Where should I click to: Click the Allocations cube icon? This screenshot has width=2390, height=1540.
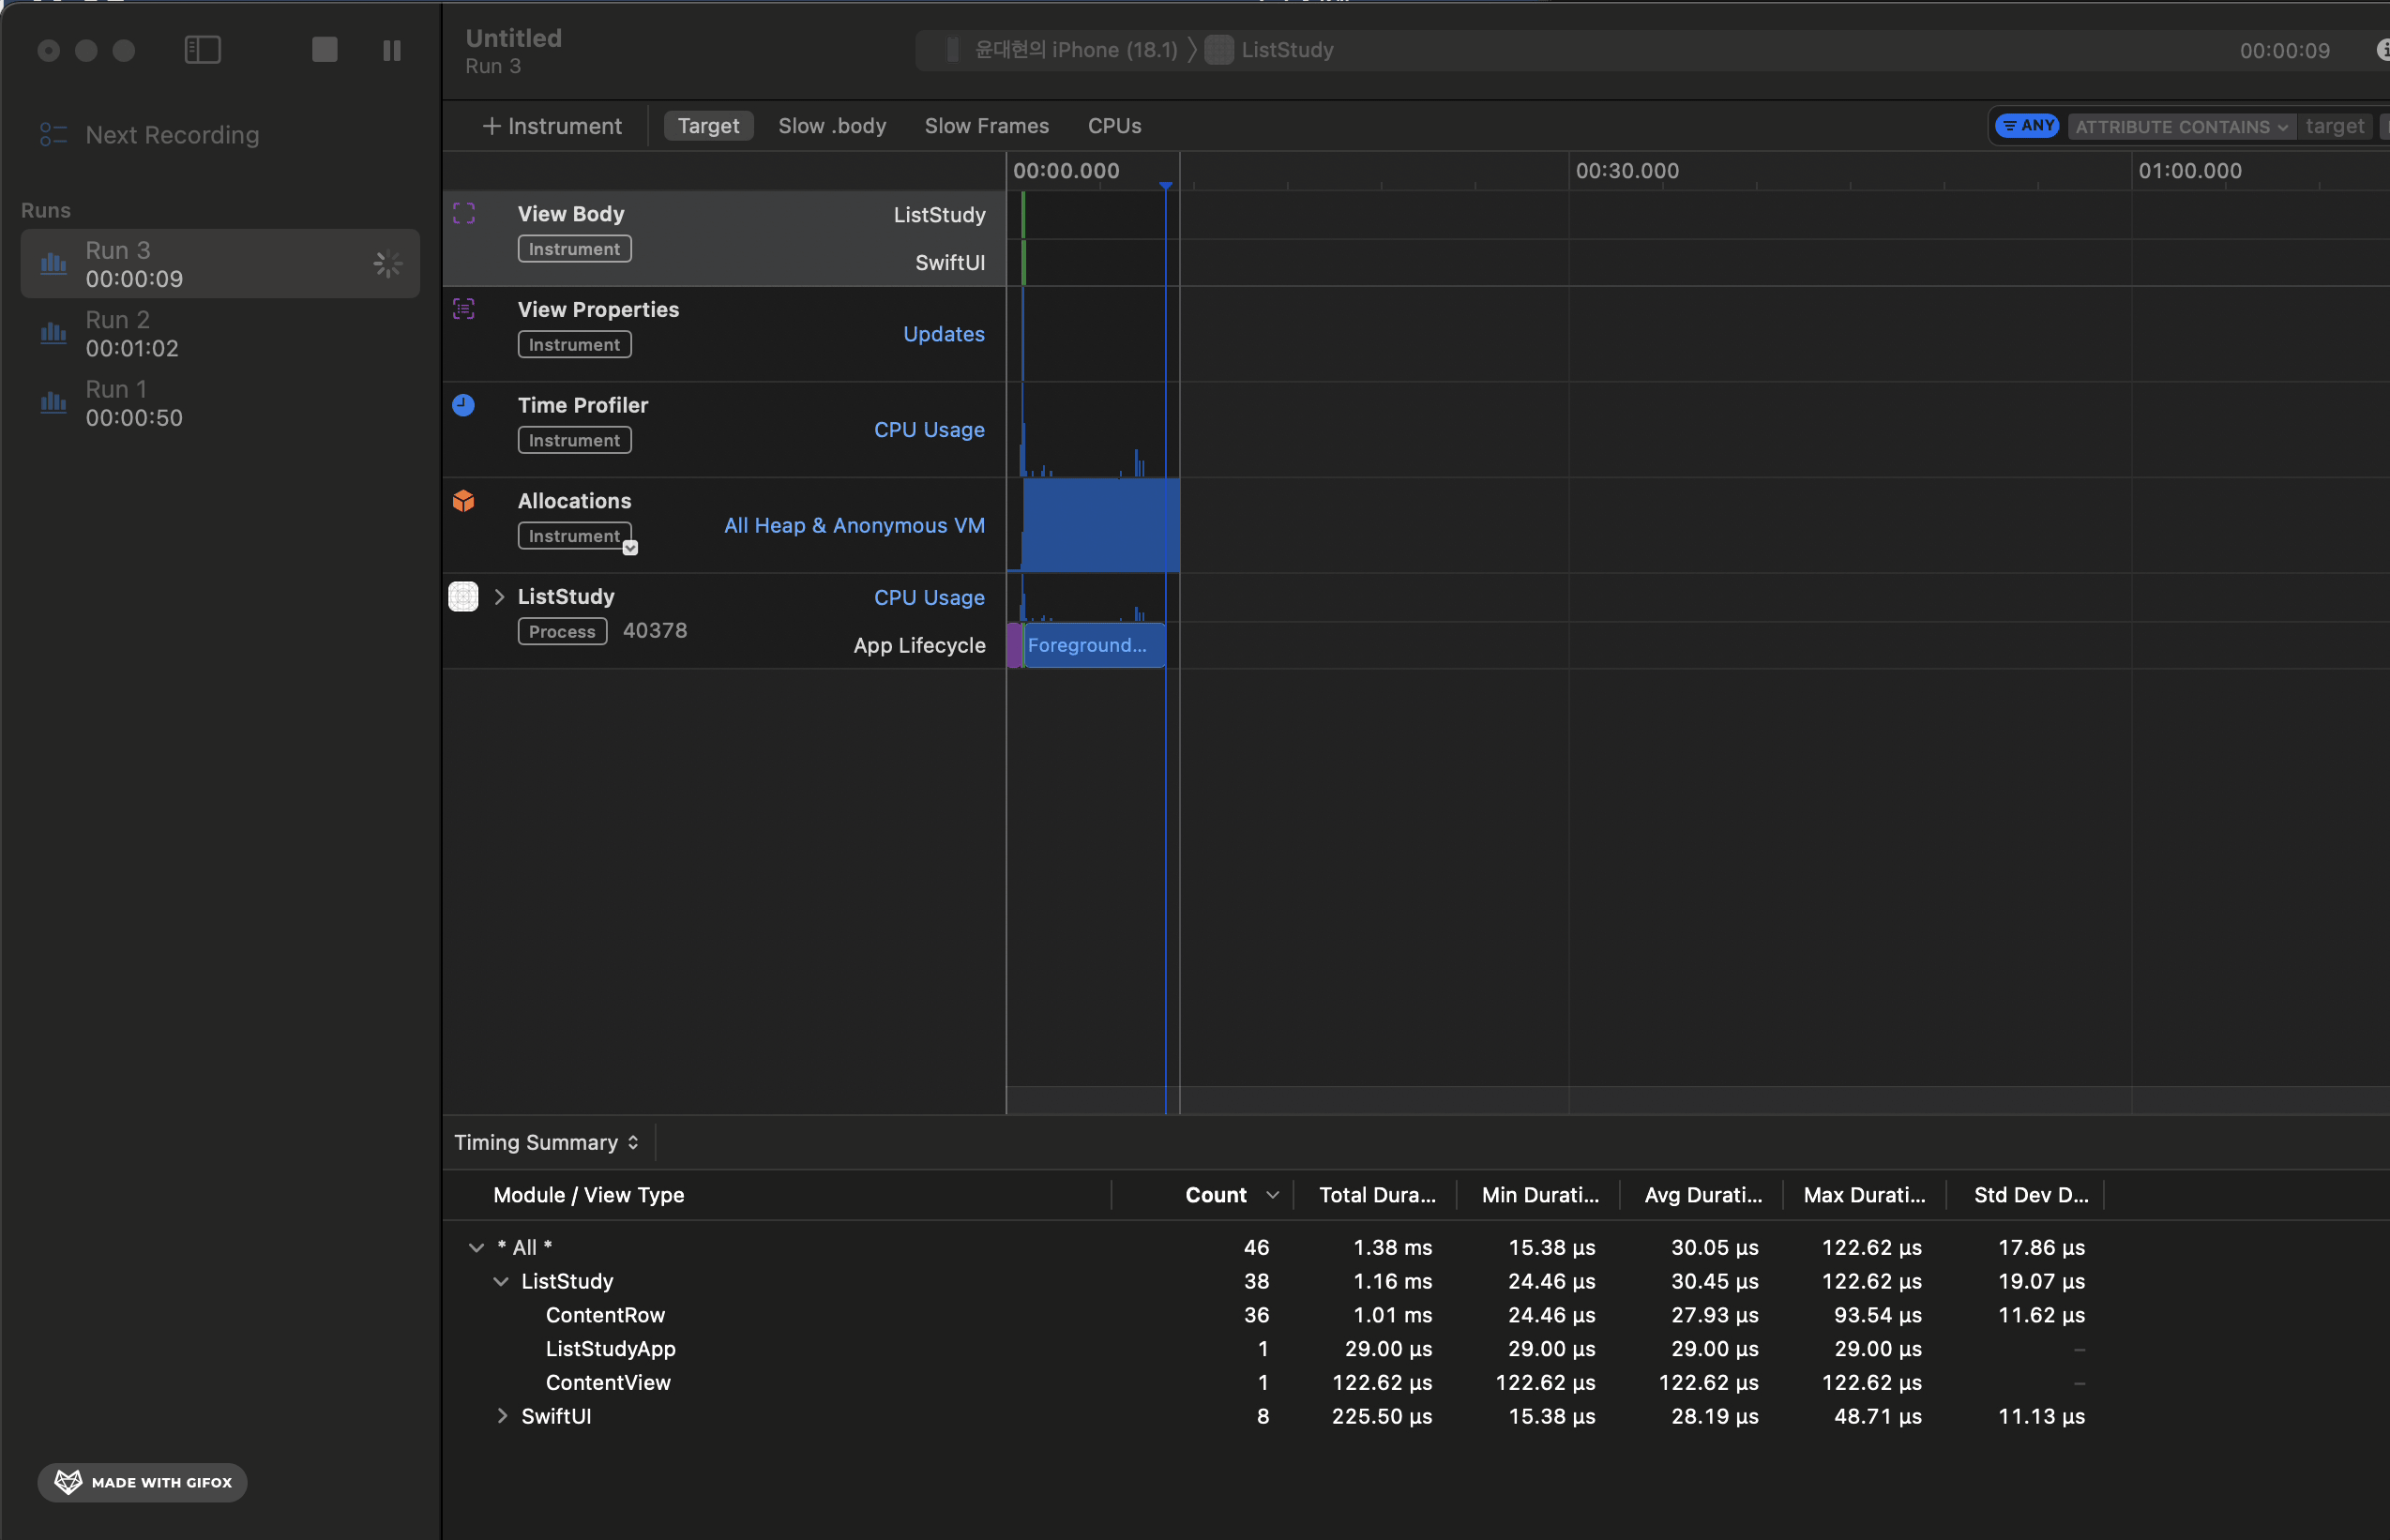(x=464, y=501)
